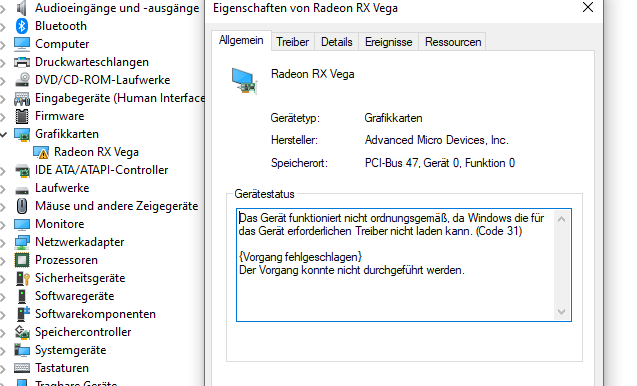Switch to the Allgemein tab
Screen dimensions: 637x386
(241, 40)
